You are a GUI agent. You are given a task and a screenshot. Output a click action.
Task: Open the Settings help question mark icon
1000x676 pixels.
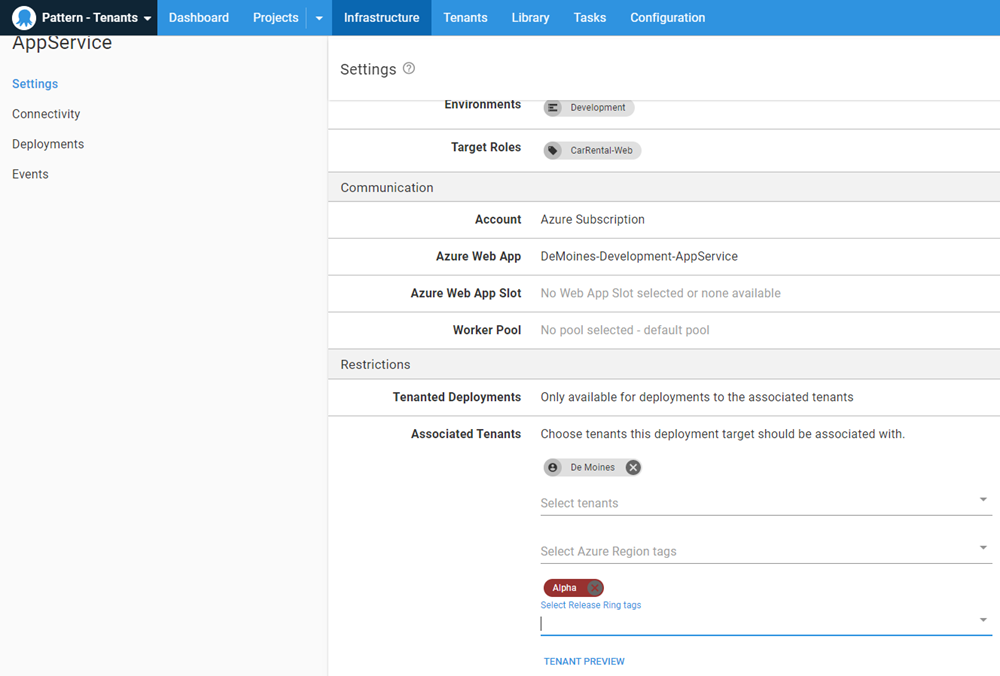pyautogui.click(x=408, y=69)
